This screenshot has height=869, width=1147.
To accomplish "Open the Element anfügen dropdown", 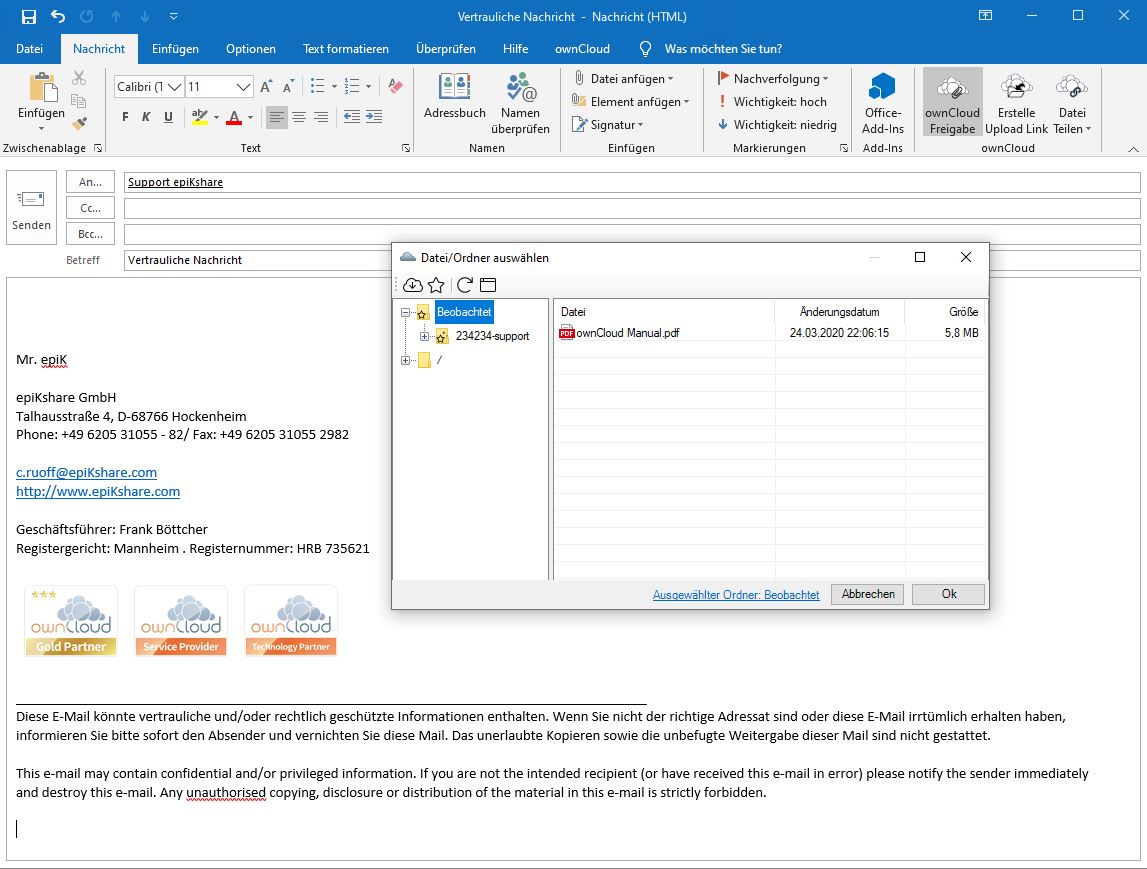I will 631,102.
